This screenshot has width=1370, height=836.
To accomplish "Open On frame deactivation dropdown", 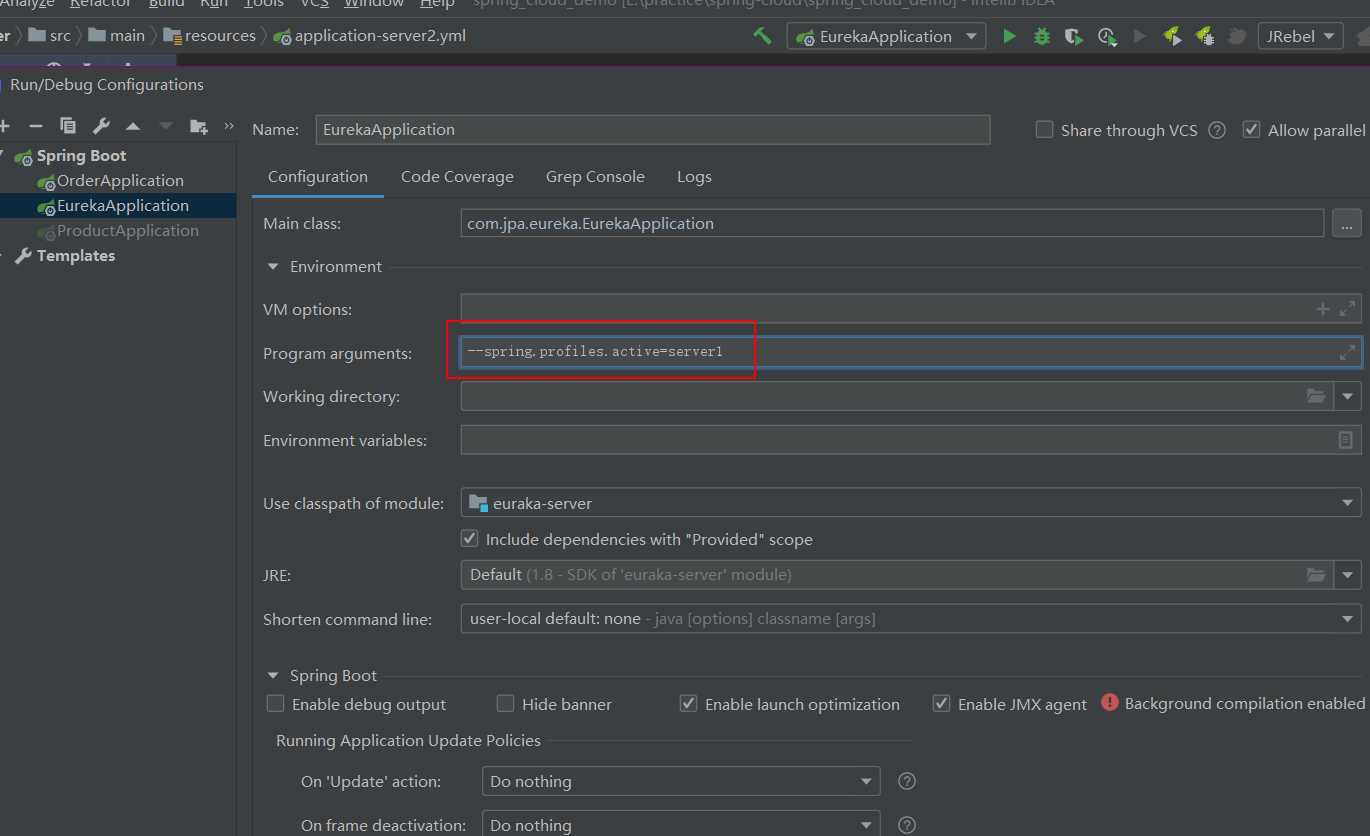I will [x=681, y=823].
